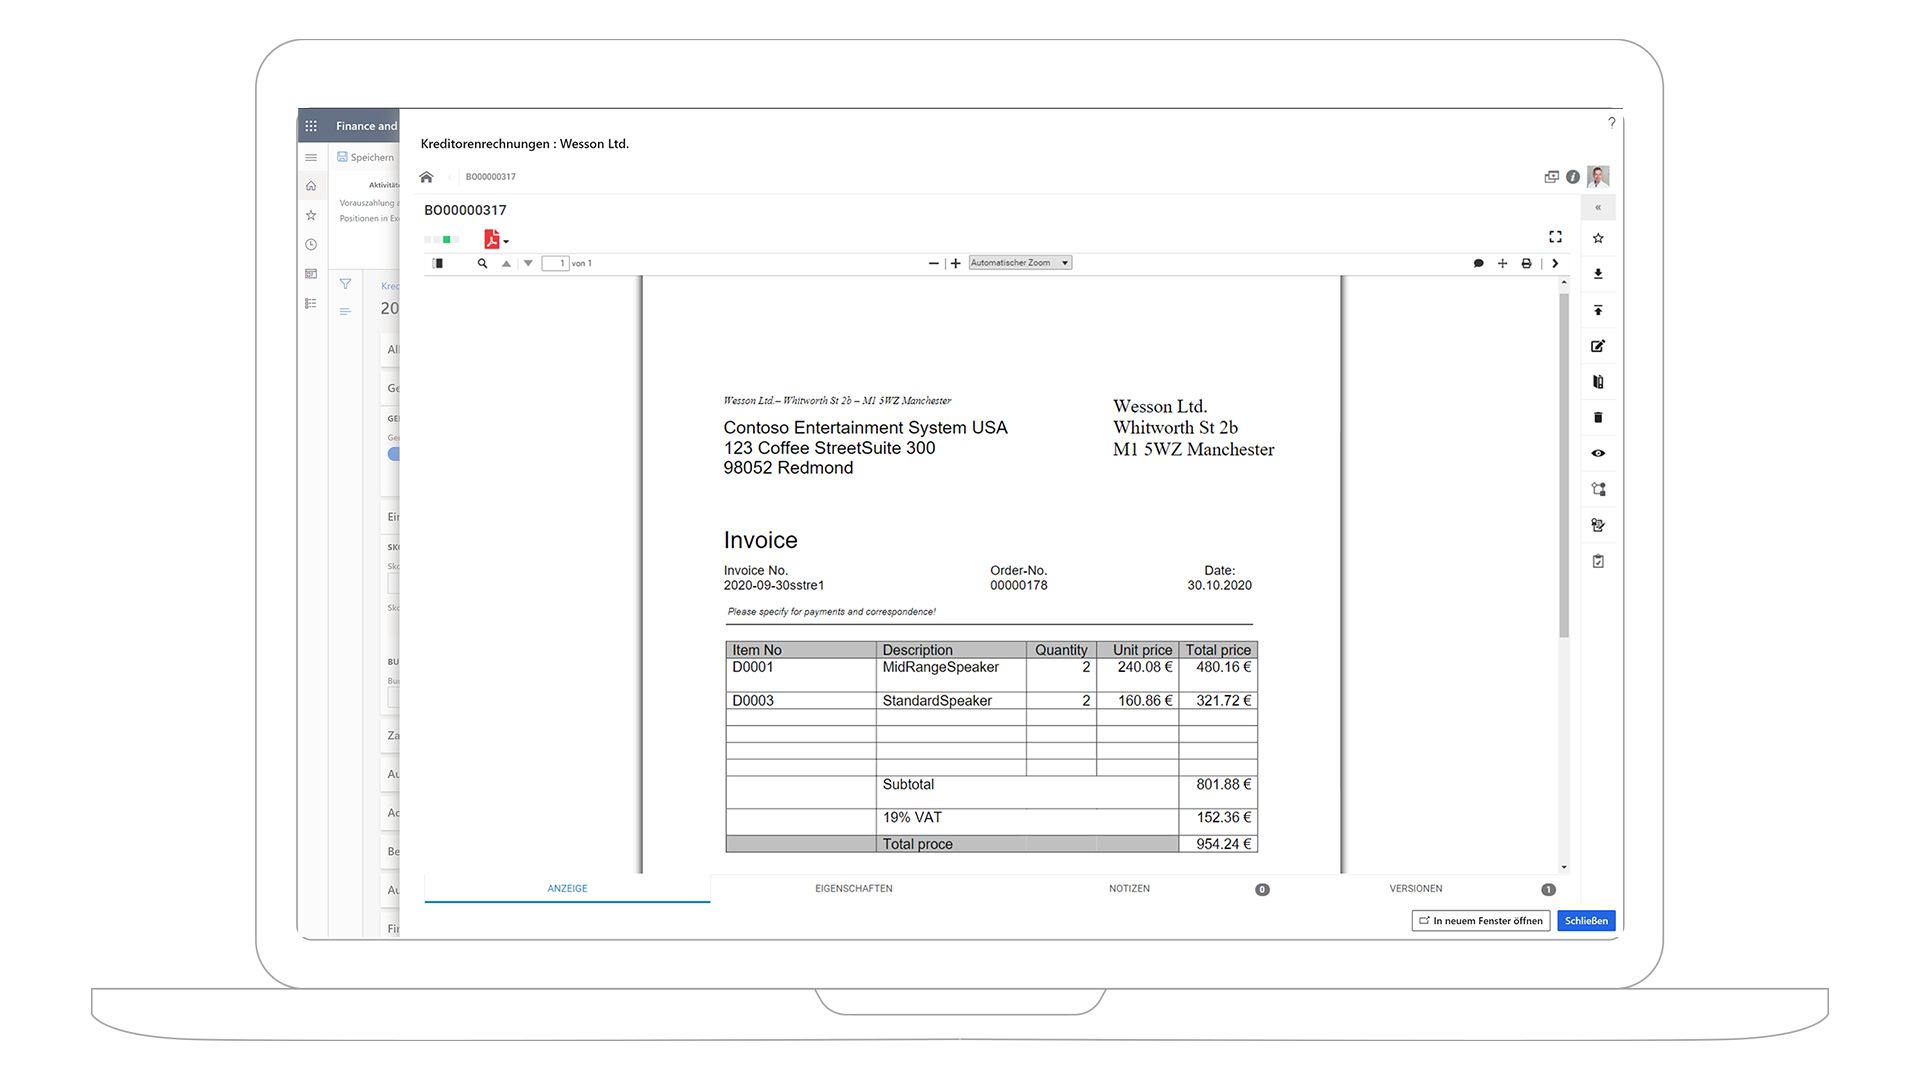
Task: Print the document via the printer icon
Action: [x=1526, y=263]
